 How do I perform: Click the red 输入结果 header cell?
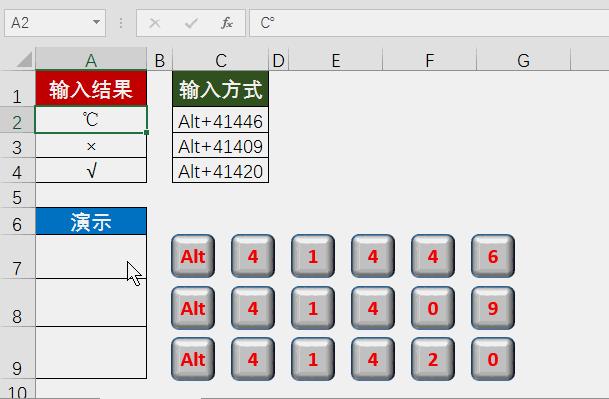coord(91,89)
